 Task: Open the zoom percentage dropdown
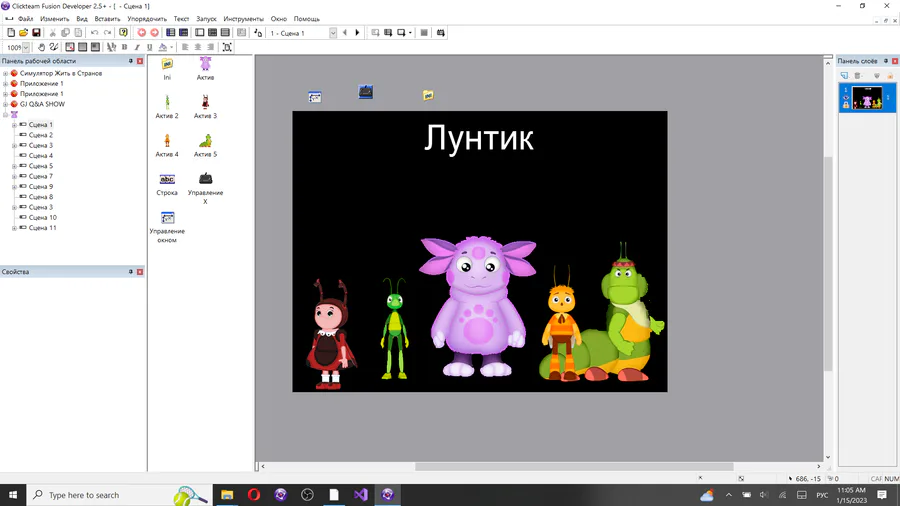click(x=26, y=48)
